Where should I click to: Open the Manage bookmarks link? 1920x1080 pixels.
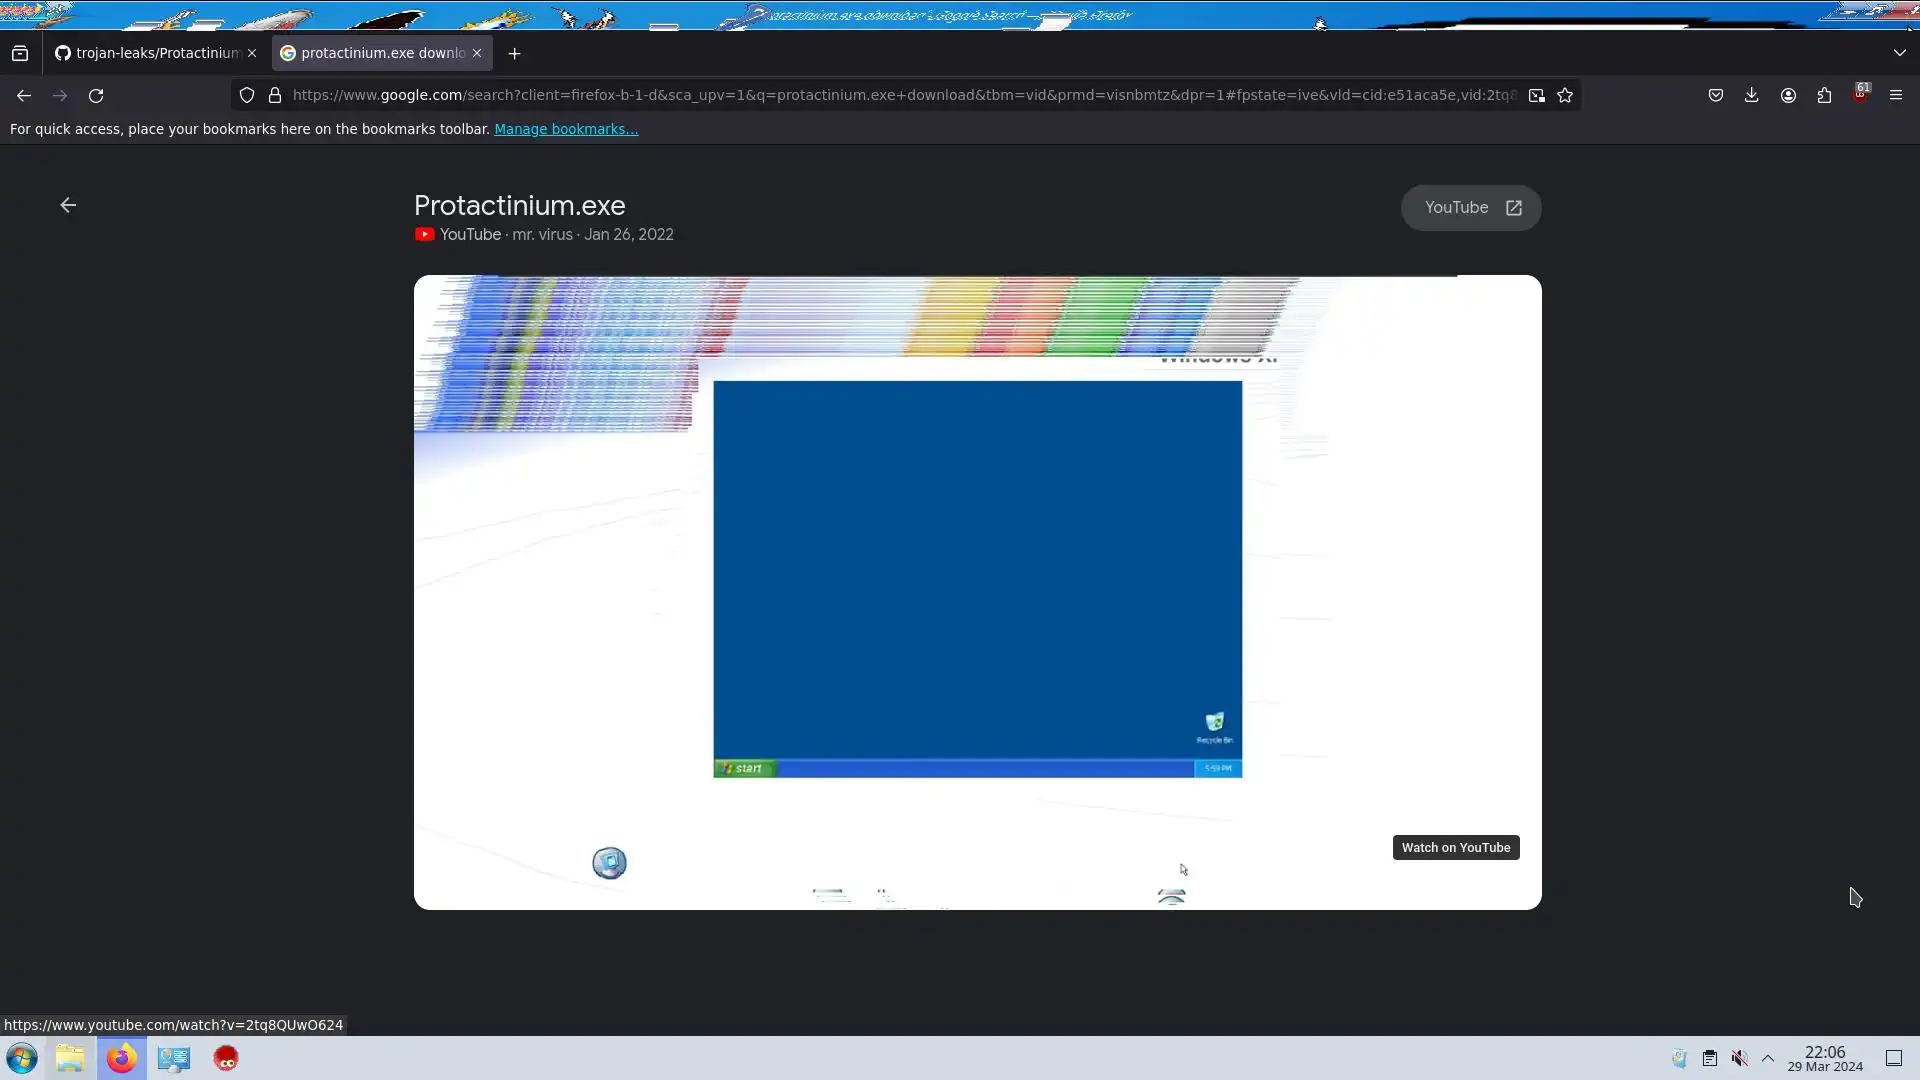click(566, 129)
